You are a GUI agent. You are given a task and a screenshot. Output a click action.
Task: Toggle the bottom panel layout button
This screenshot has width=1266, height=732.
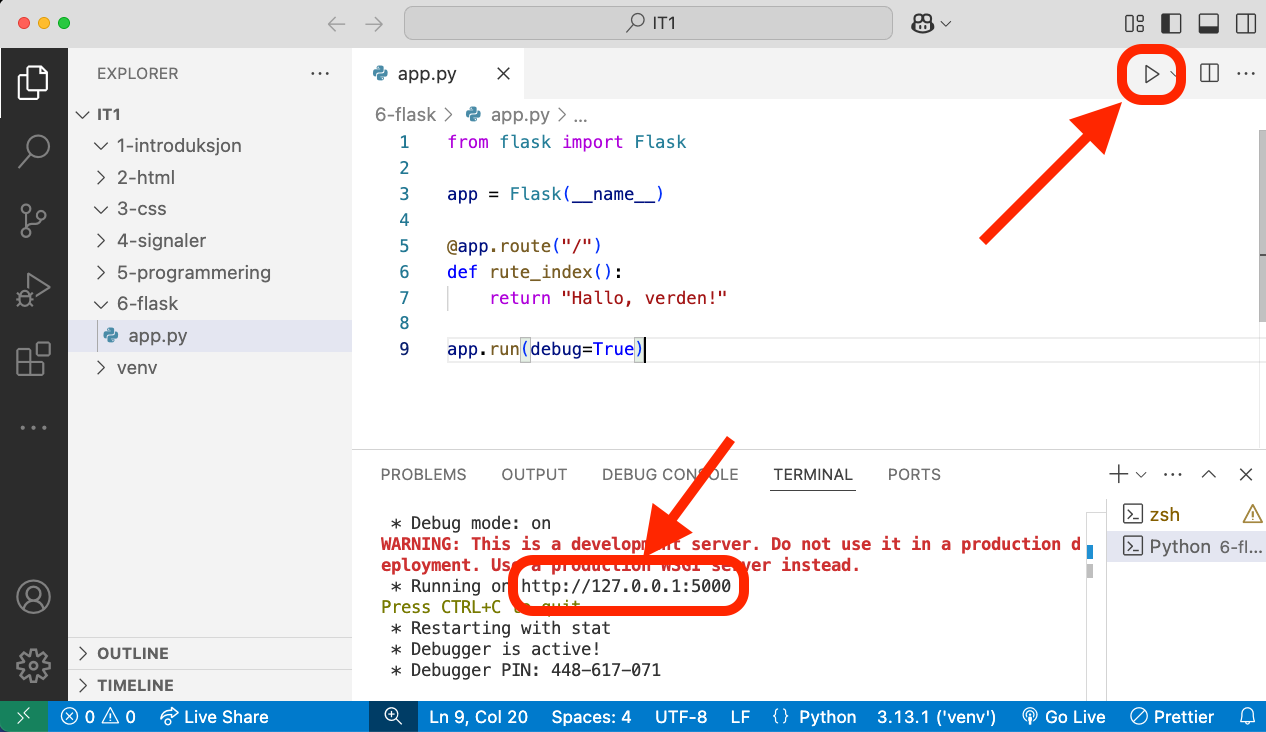(1208, 23)
